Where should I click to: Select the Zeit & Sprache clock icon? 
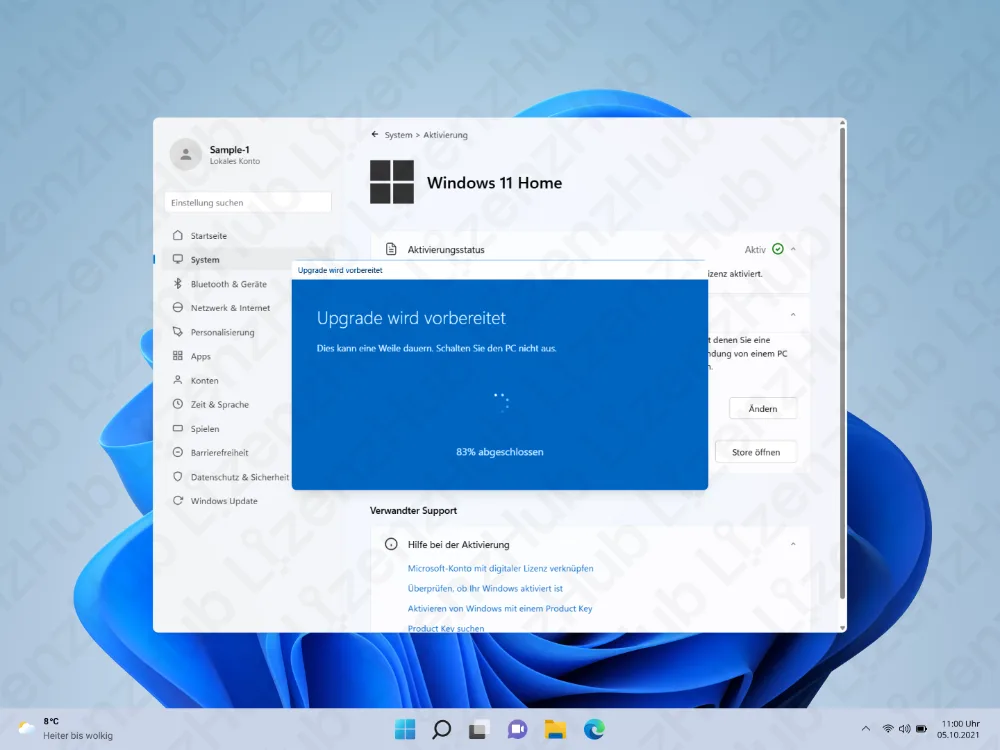(178, 404)
